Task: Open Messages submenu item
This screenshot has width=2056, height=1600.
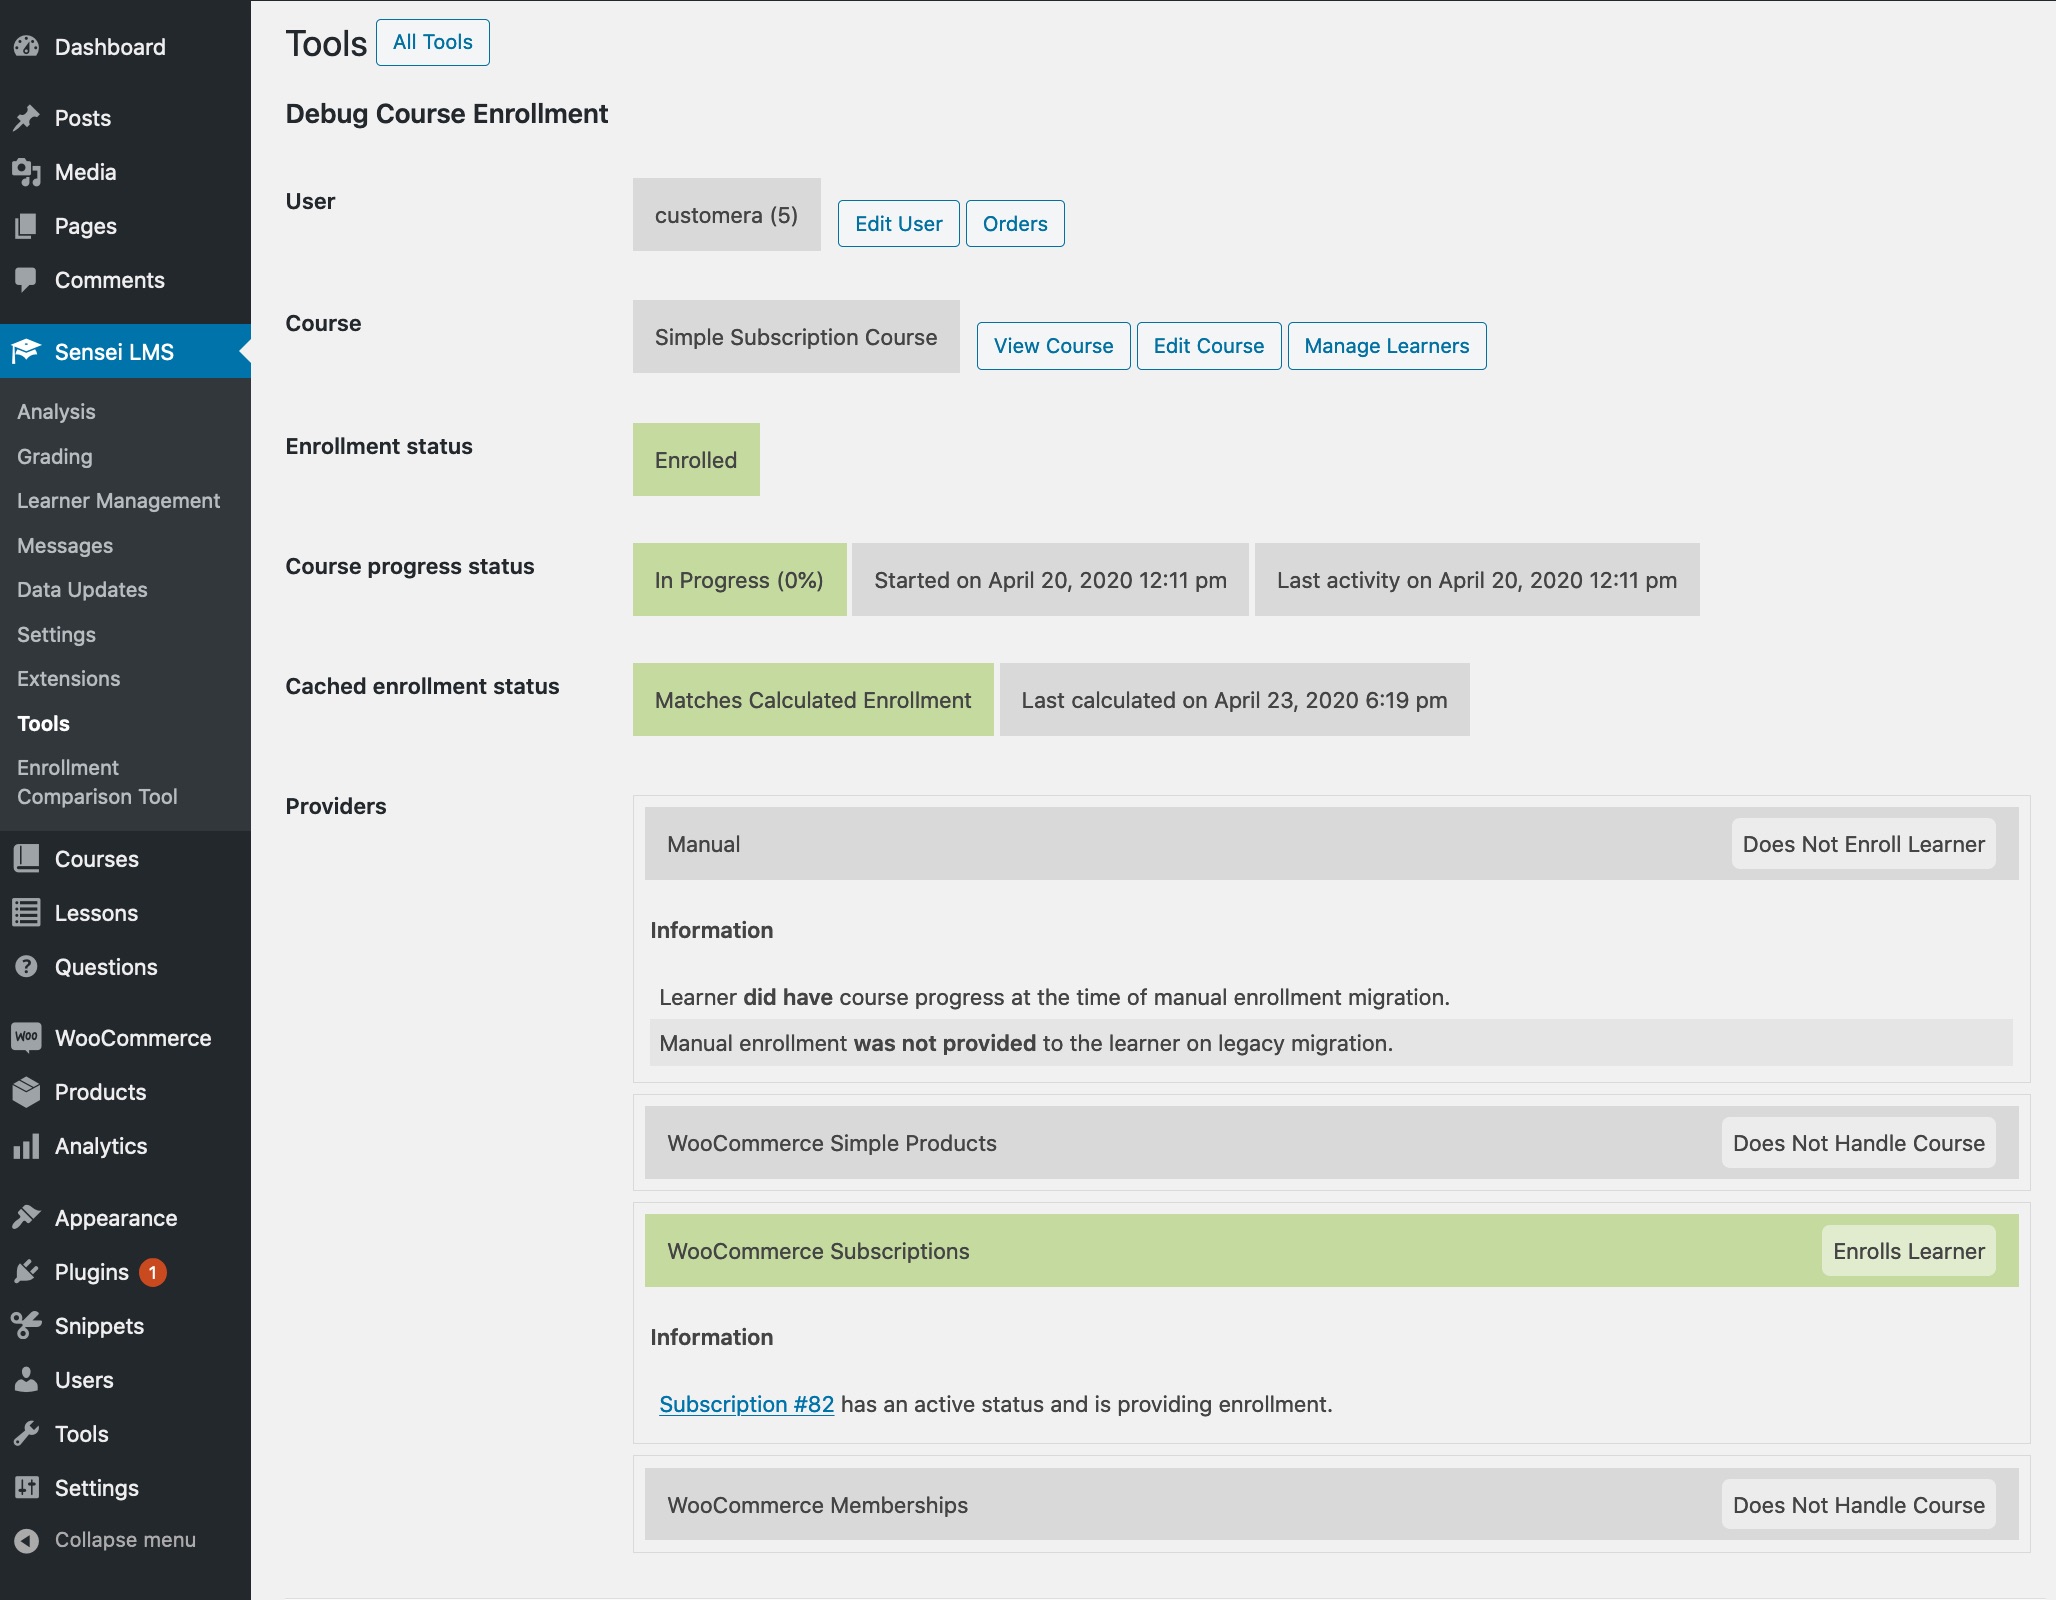Action: tap(65, 546)
